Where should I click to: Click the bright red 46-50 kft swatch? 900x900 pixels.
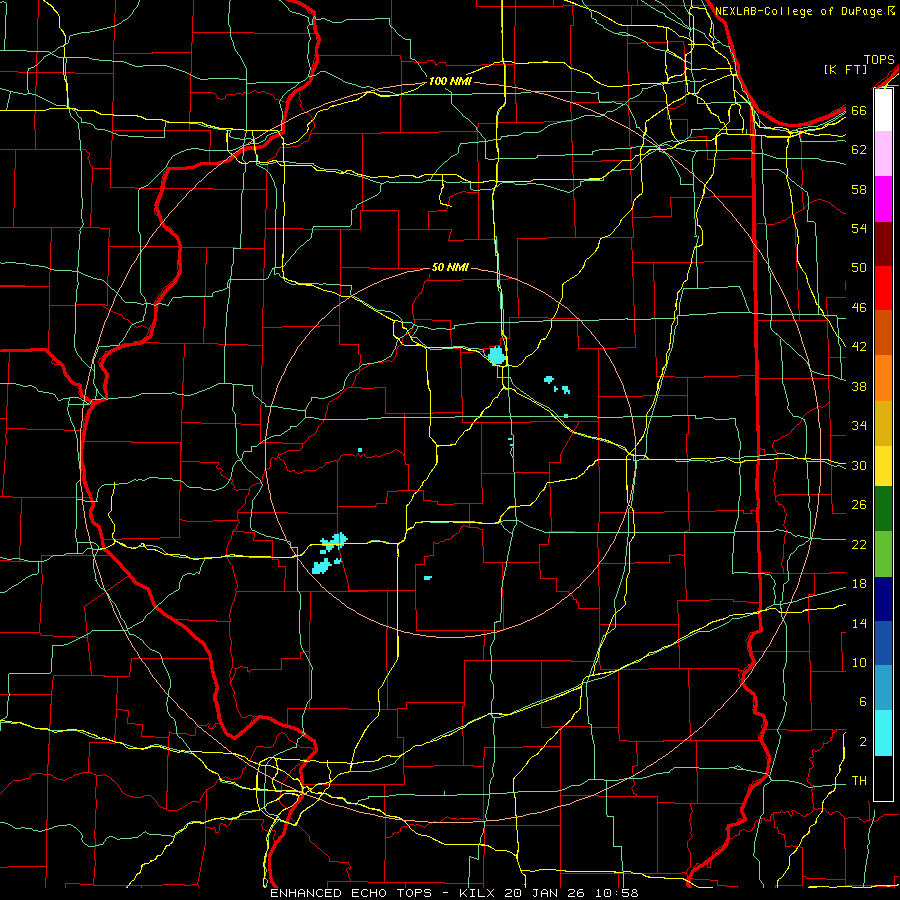point(883,288)
